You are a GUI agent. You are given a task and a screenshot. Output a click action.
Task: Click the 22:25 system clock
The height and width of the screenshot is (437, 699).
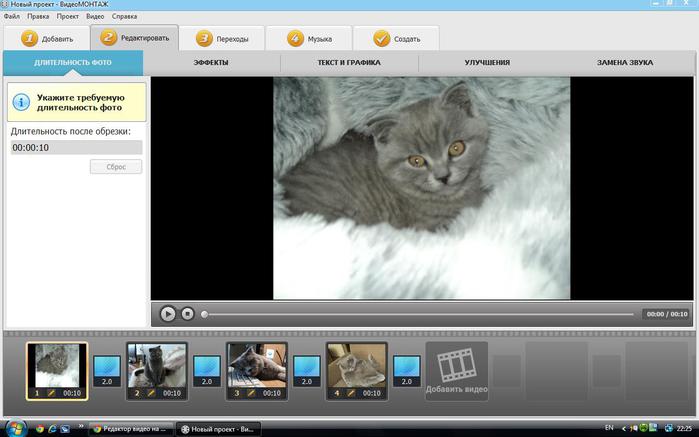(684, 429)
